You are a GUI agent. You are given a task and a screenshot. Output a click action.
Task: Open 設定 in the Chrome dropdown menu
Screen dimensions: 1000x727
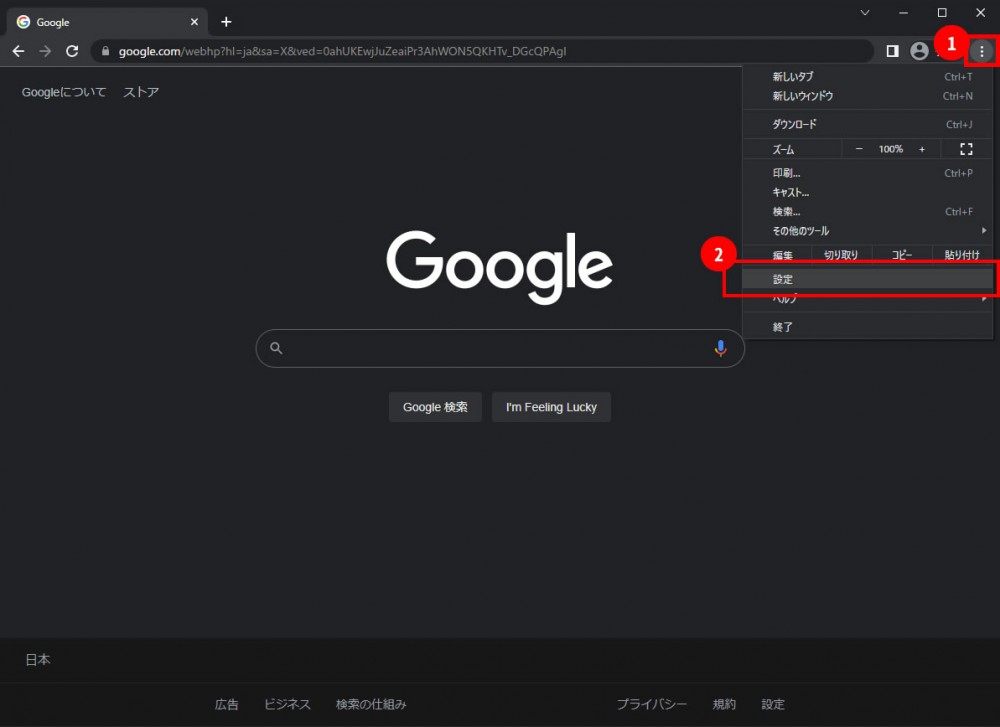click(x=867, y=279)
